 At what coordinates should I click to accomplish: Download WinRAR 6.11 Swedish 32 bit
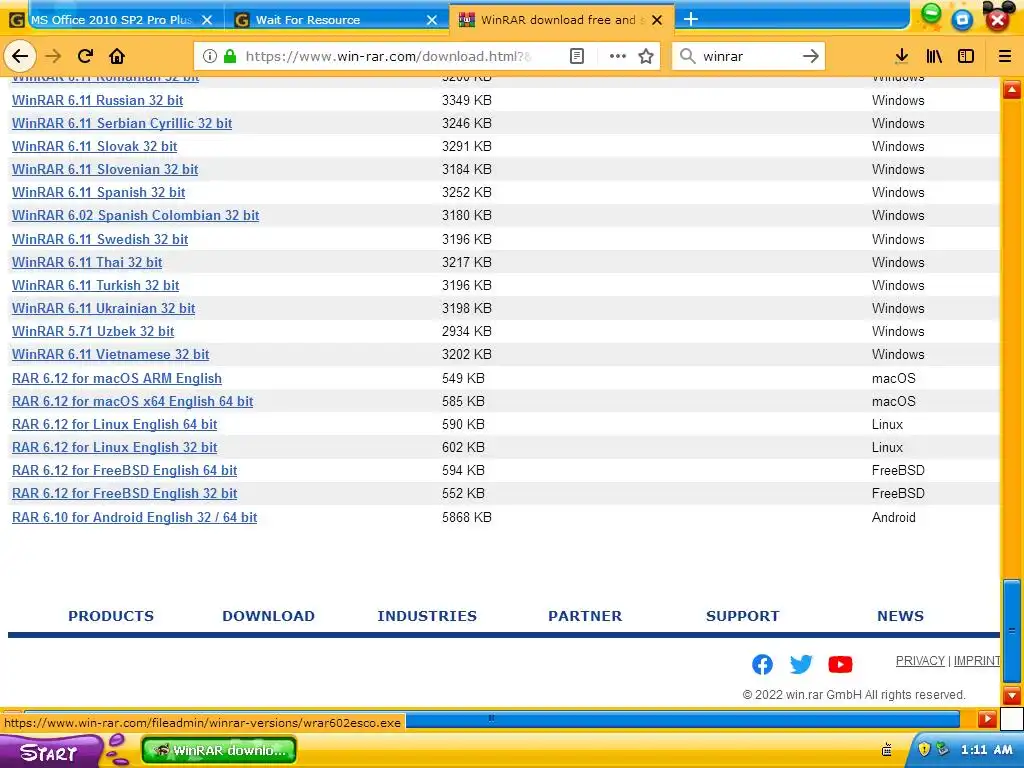pyautogui.click(x=100, y=239)
